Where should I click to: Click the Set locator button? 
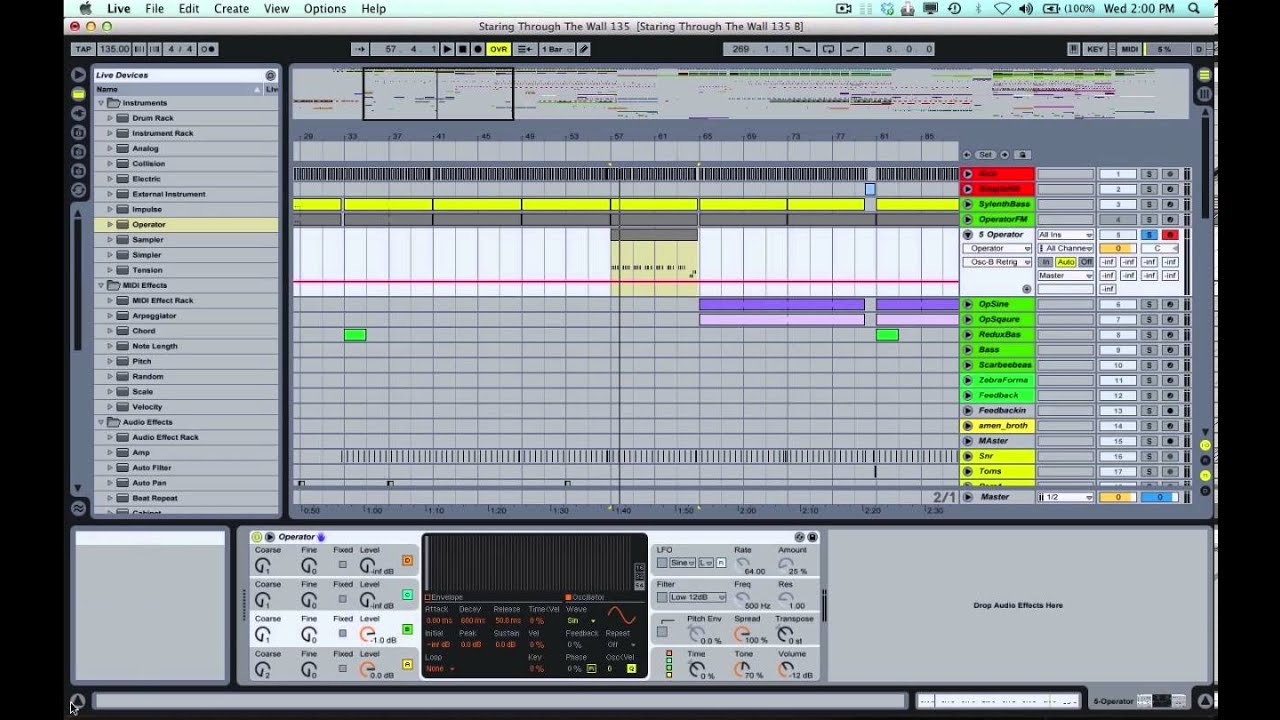(x=986, y=155)
